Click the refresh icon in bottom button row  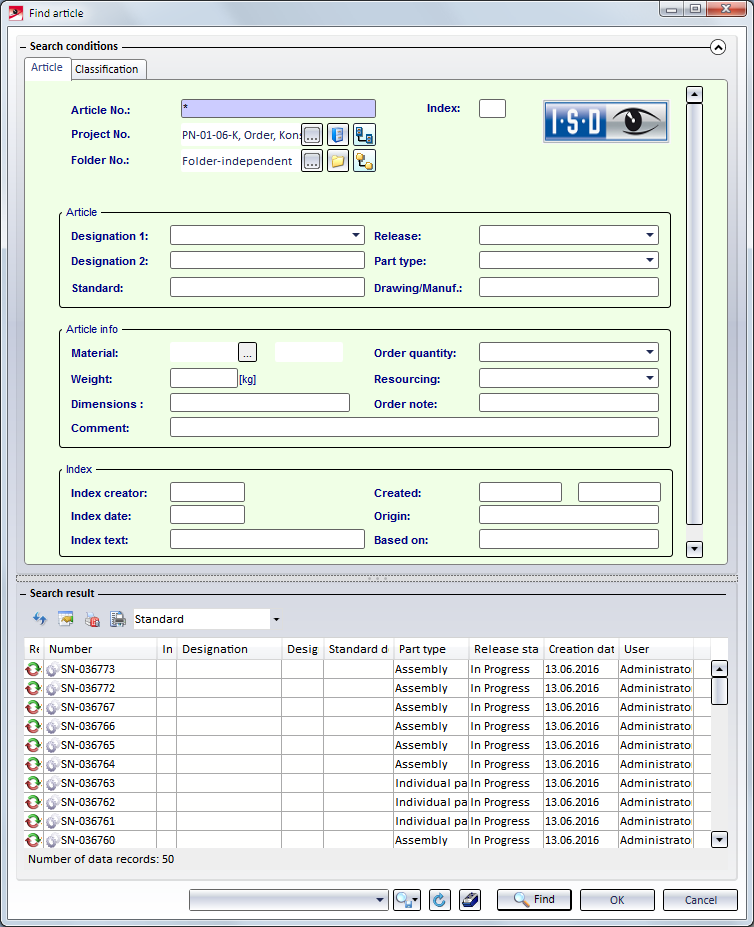pos(440,900)
